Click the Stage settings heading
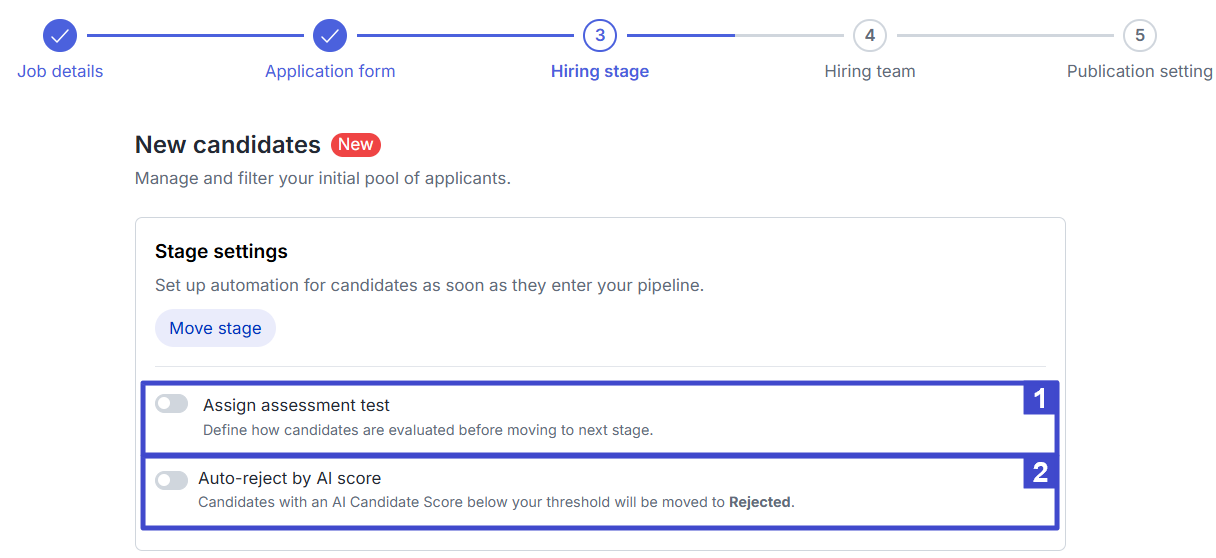This screenshot has width=1216, height=558. [221, 251]
